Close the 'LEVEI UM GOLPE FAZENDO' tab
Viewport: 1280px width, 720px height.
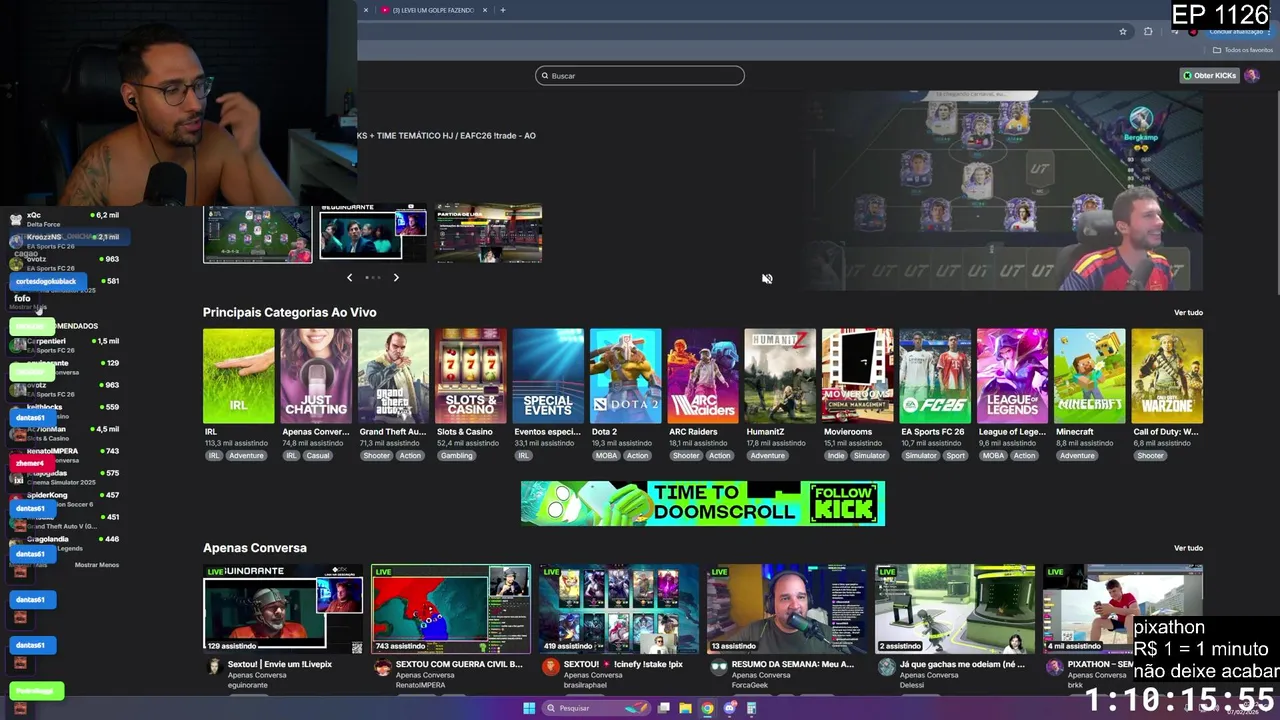(x=485, y=10)
